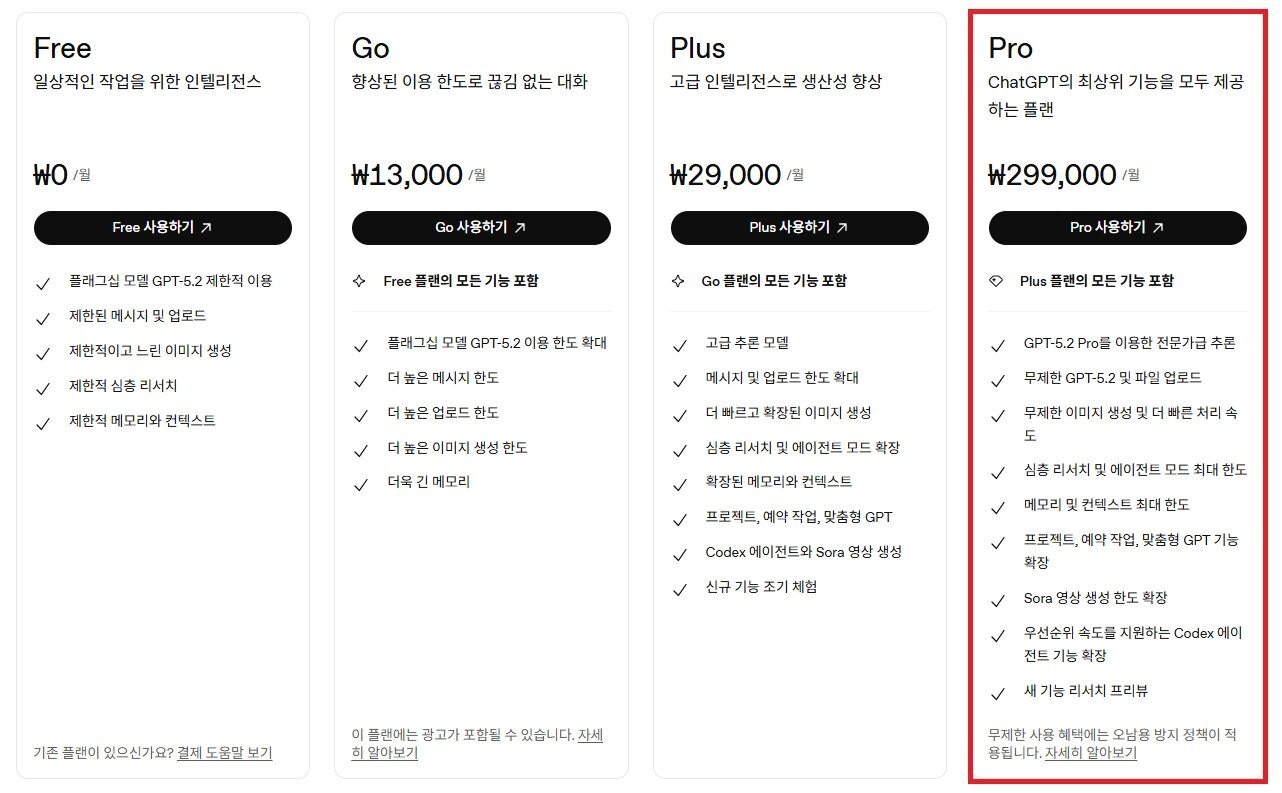Image resolution: width=1282 pixels, height=793 pixels.
Task: Click the checkmark next to "새 기능 리서치 프리뷰"
Action: (997, 694)
